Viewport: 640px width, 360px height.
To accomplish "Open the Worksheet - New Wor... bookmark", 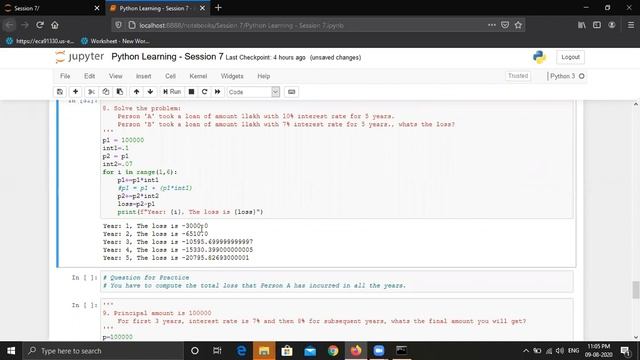I will tap(115, 41).
